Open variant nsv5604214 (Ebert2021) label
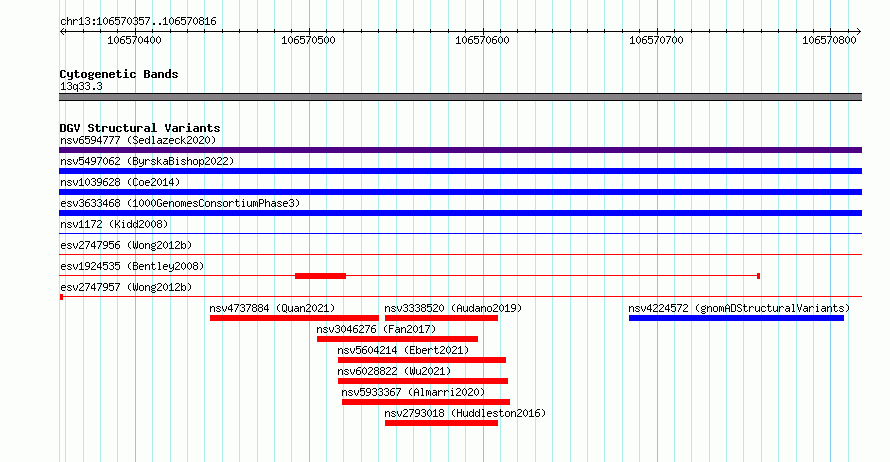 click(403, 350)
